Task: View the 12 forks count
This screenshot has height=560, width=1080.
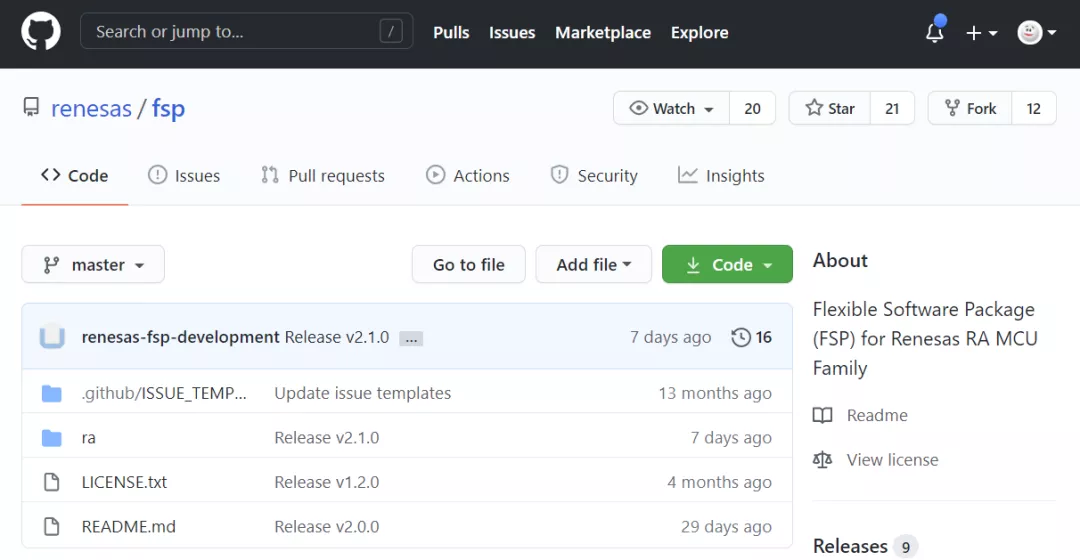Action: coord(1033,108)
